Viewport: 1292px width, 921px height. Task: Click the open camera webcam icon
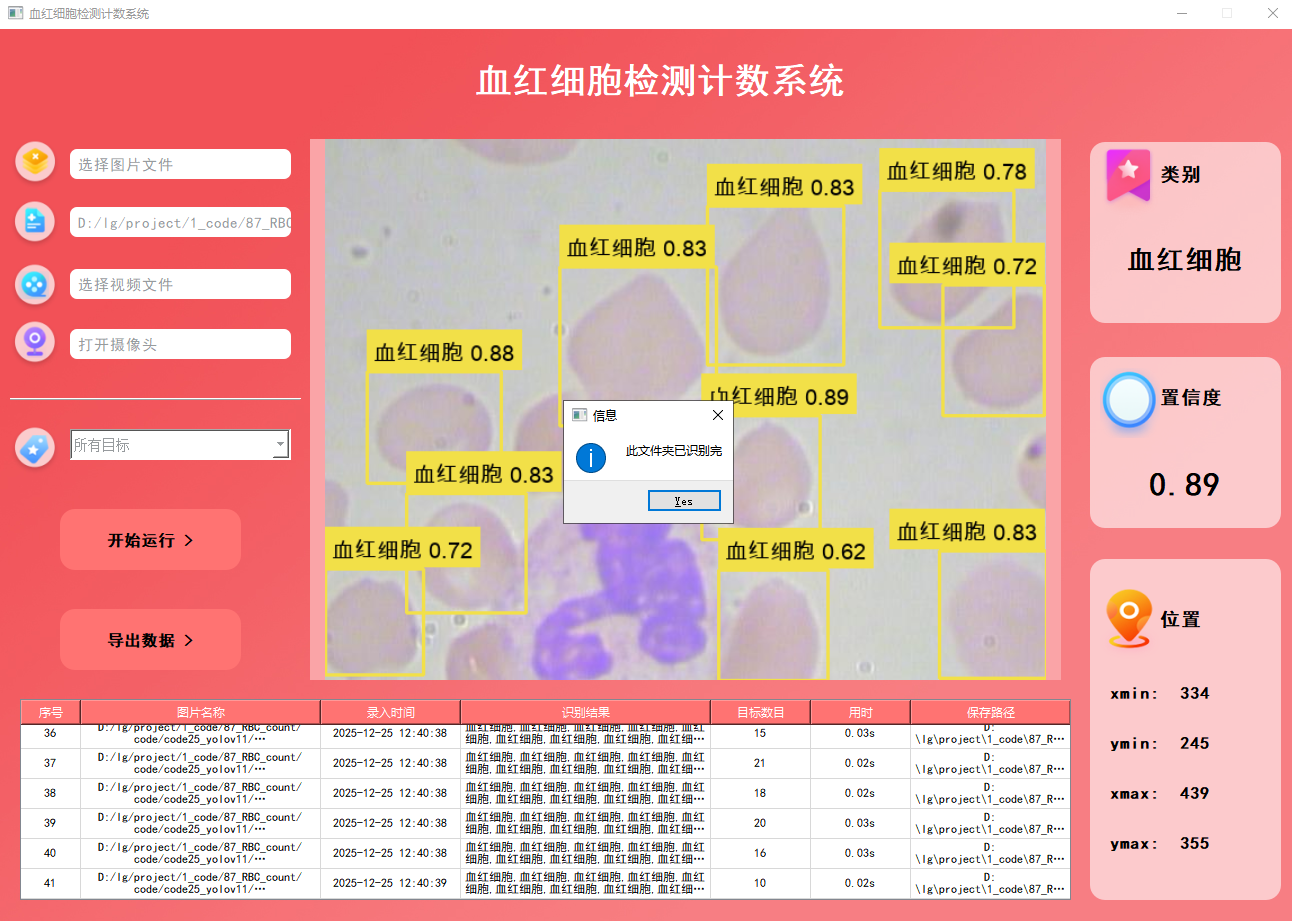click(35, 341)
